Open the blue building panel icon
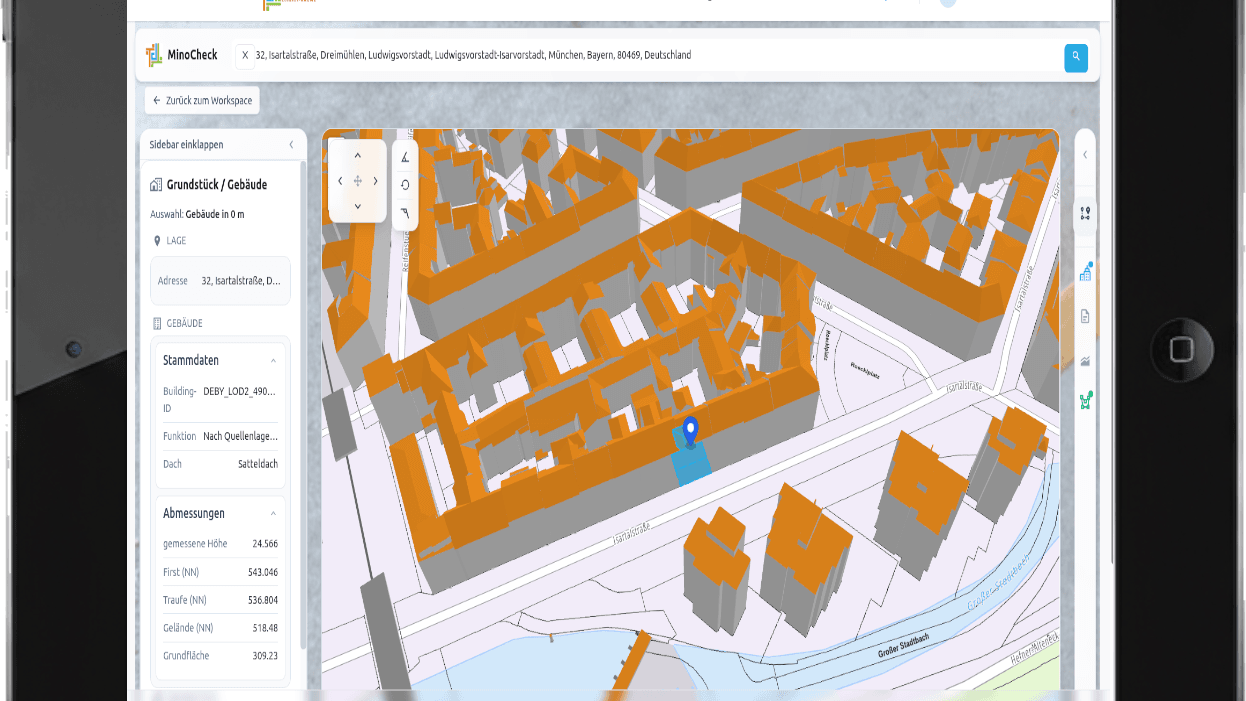Viewport: 1246px width, 701px height. point(1085,272)
